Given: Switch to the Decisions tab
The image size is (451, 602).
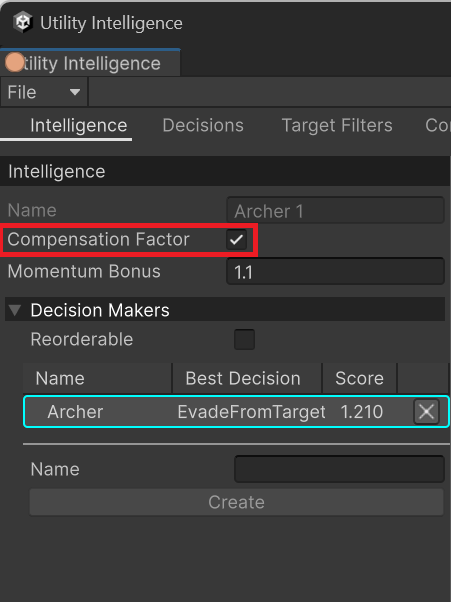Looking at the screenshot, I should pyautogui.click(x=203, y=125).
